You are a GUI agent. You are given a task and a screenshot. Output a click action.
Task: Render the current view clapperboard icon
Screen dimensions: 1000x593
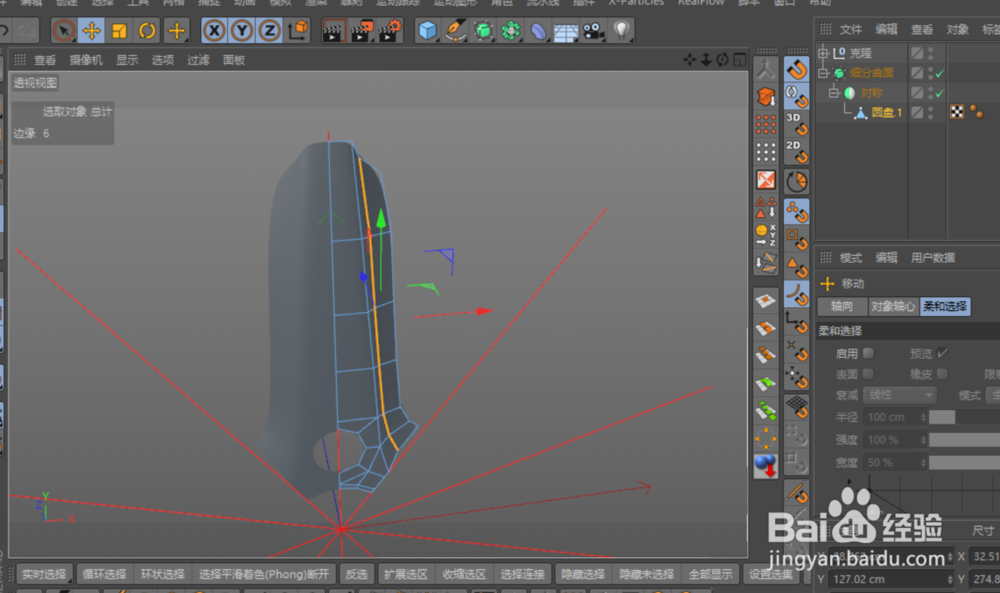pyautogui.click(x=332, y=31)
